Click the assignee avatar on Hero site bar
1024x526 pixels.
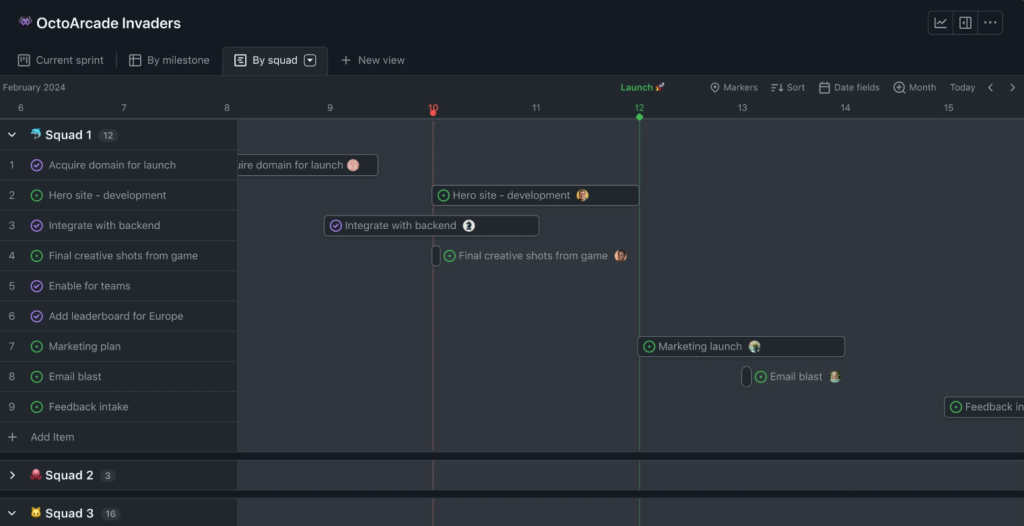point(582,196)
